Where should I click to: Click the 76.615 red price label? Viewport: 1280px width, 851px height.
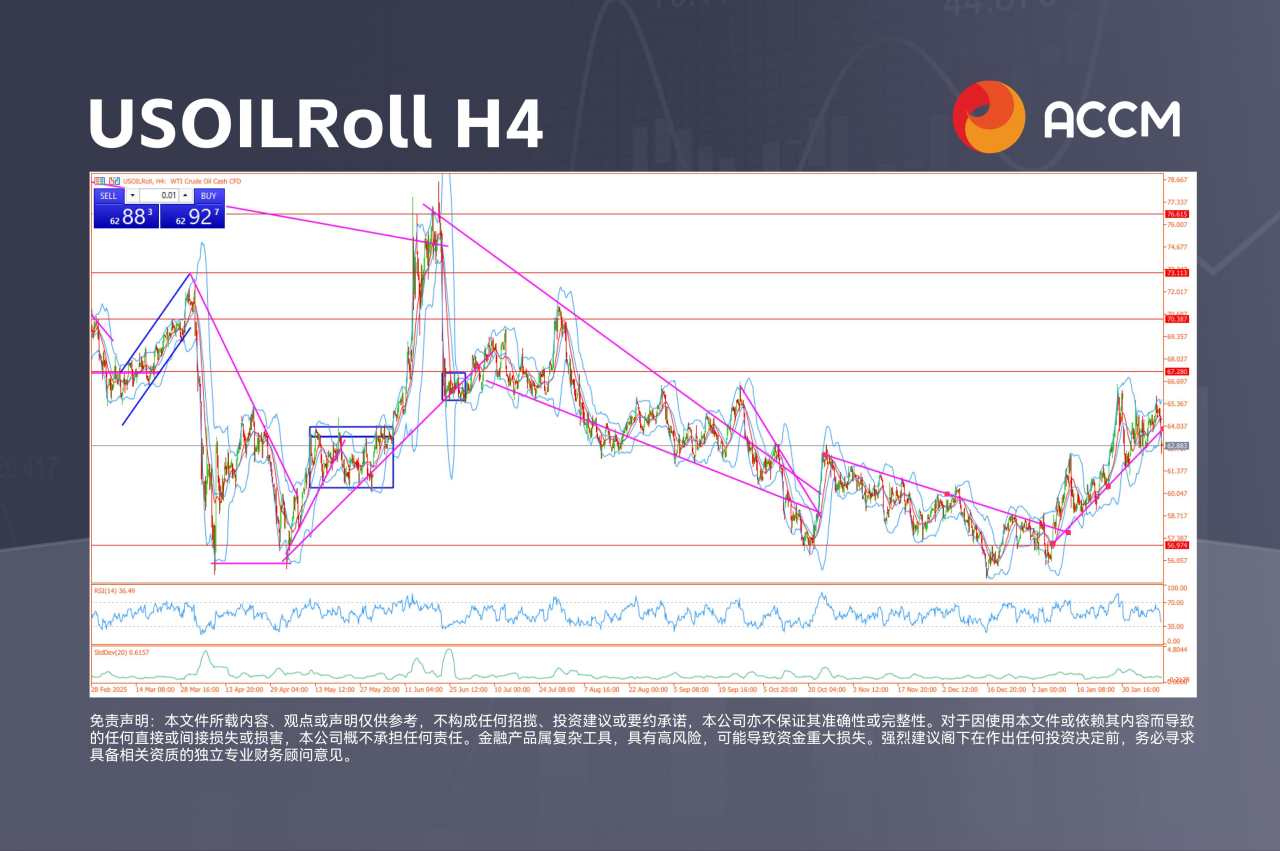pos(1177,214)
